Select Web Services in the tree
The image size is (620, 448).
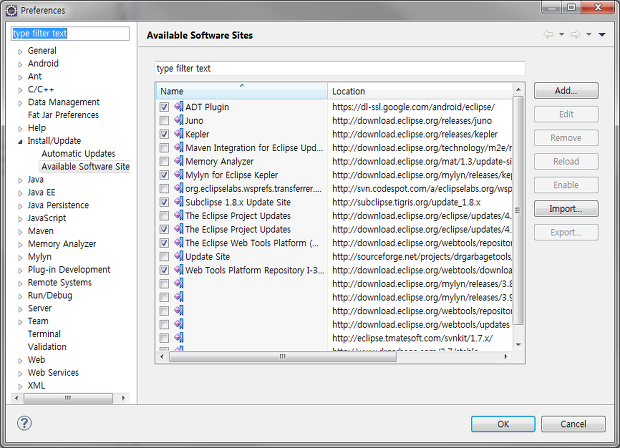click(53, 372)
